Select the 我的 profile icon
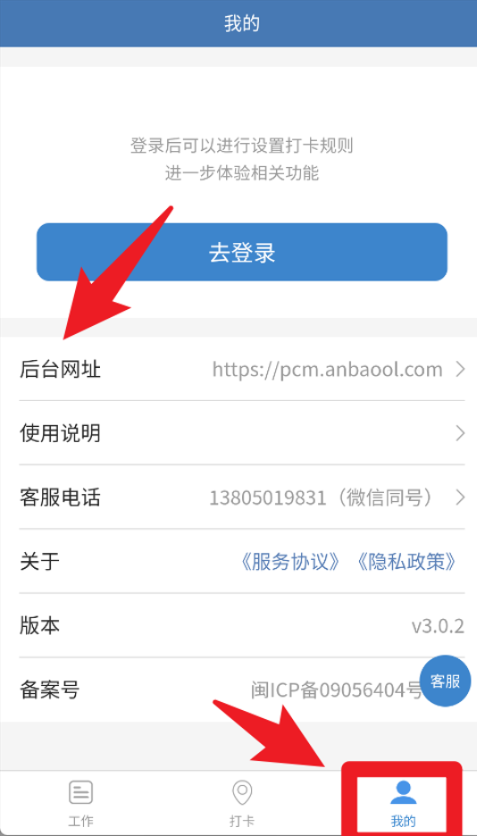The height and width of the screenshot is (836, 477). click(403, 792)
